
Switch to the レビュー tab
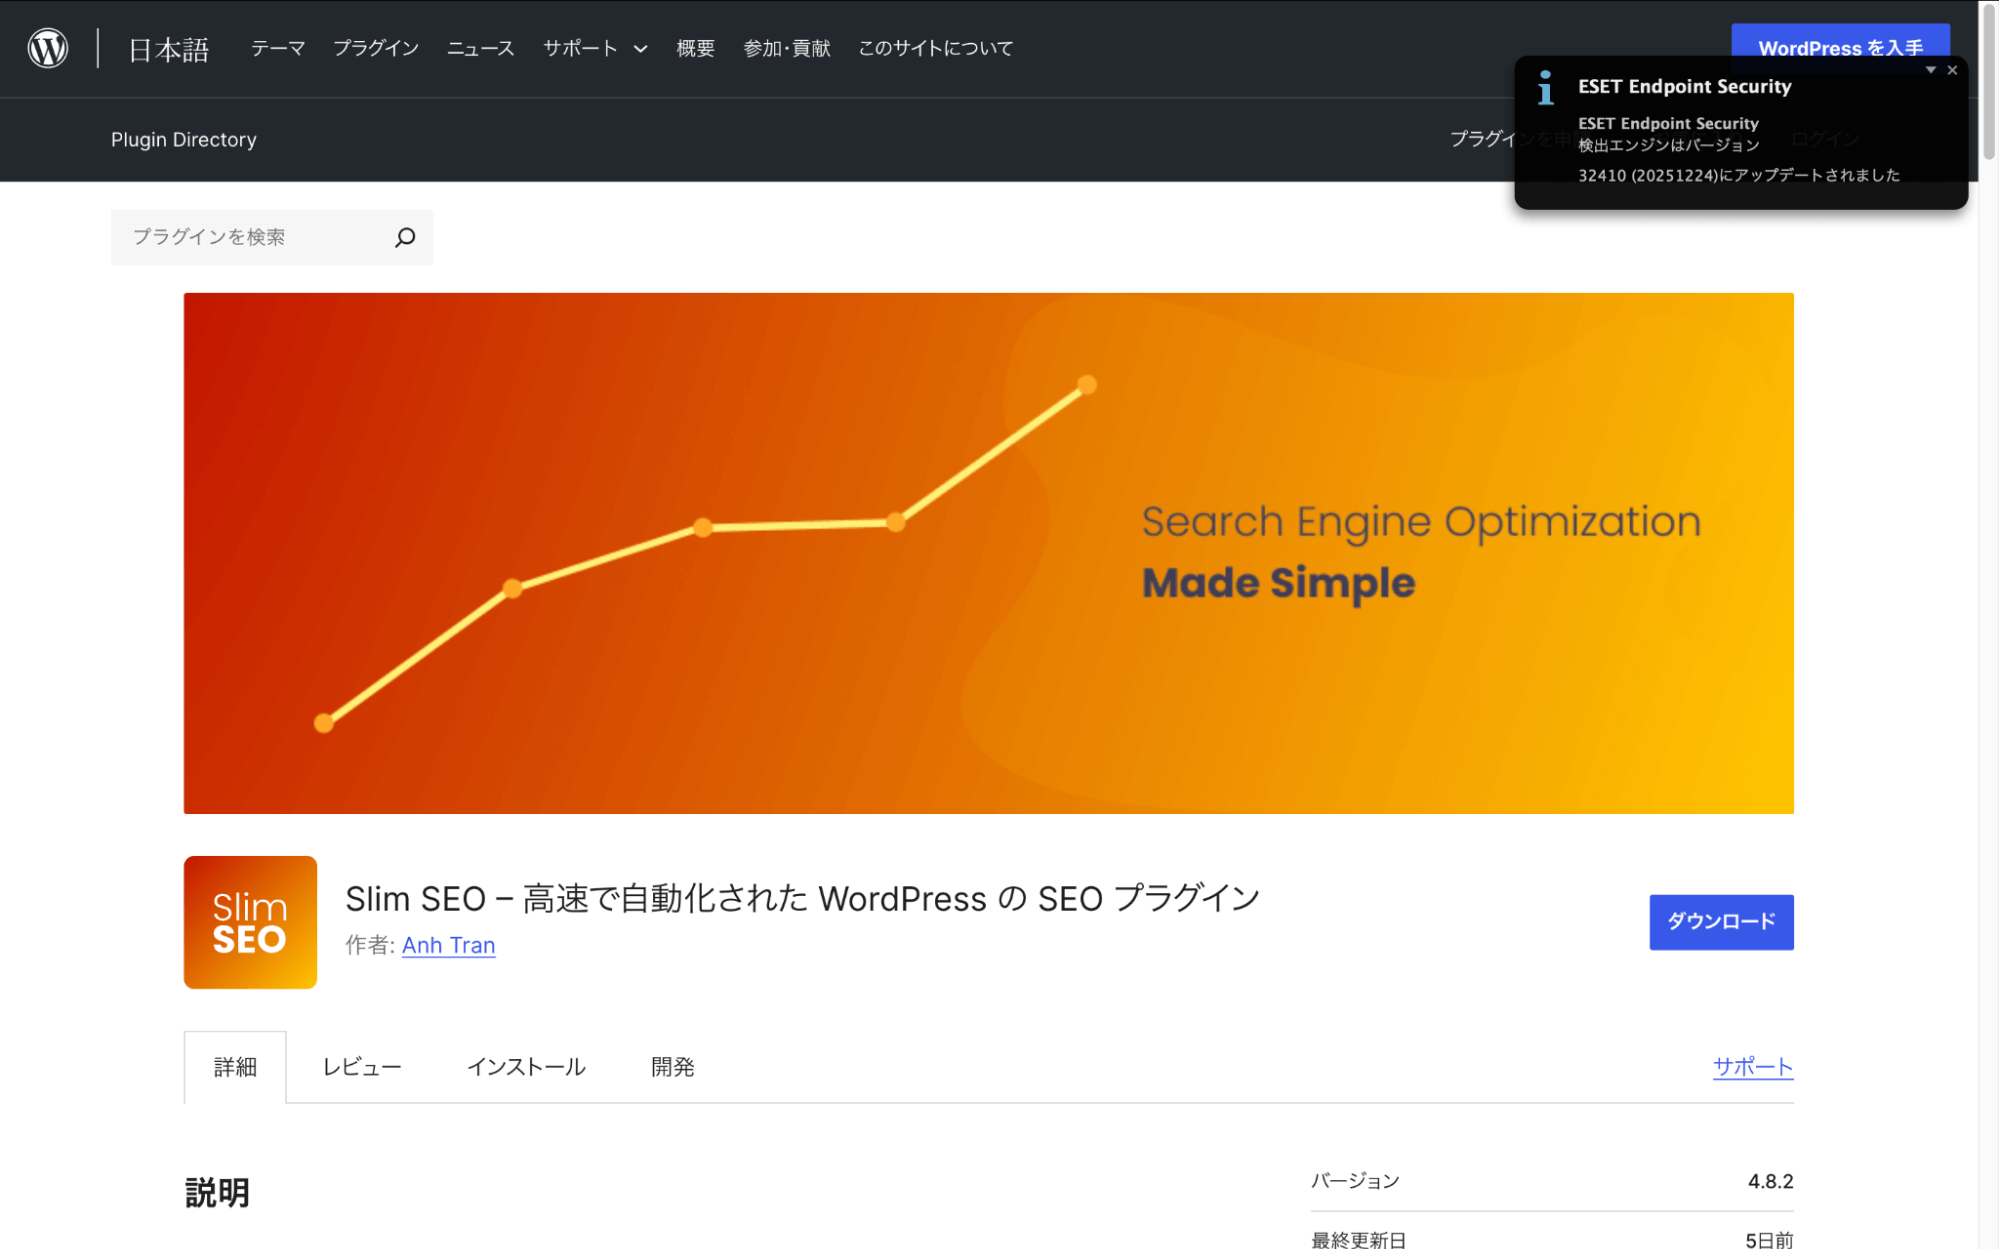361,1067
